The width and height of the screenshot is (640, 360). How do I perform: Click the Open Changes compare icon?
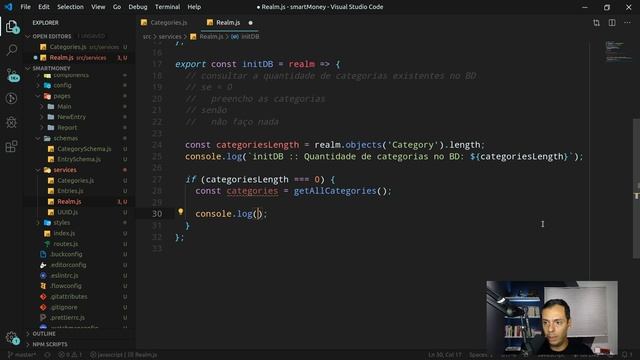pos(596,23)
